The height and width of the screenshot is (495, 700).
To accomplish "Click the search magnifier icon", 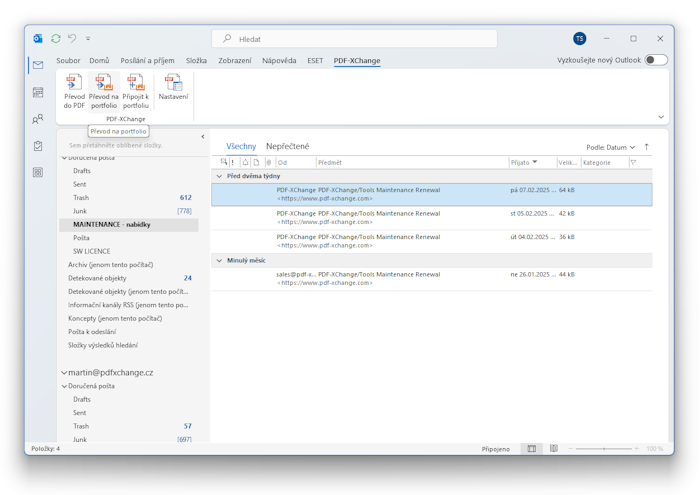I will coord(227,39).
